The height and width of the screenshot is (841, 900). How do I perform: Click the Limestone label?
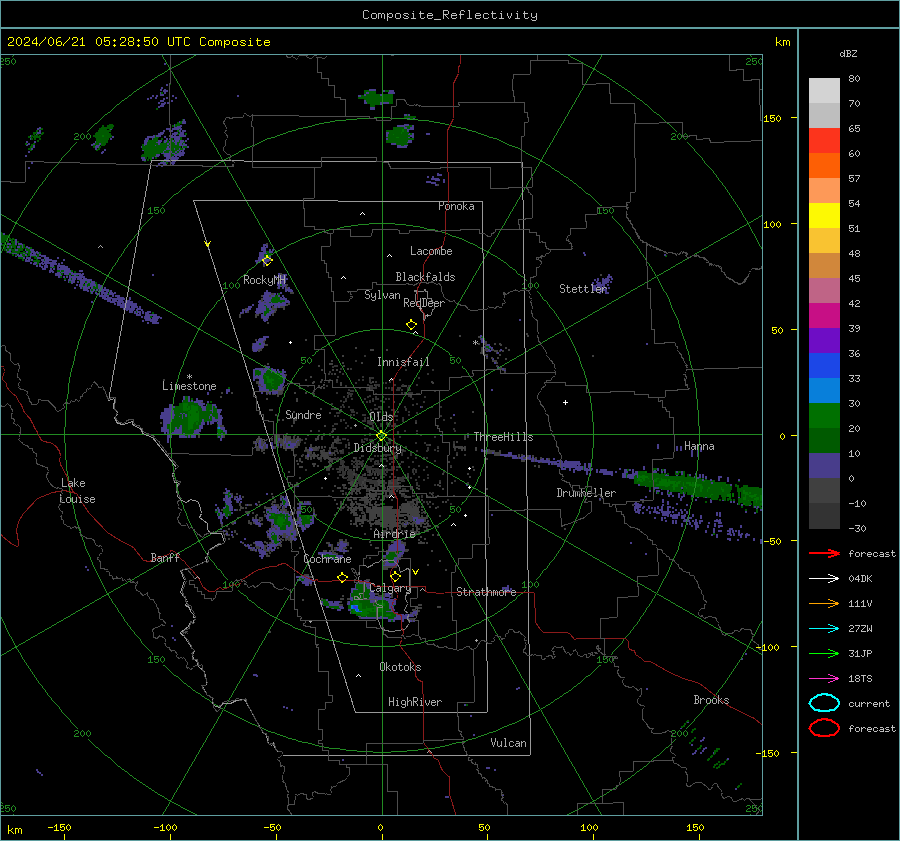(x=189, y=386)
